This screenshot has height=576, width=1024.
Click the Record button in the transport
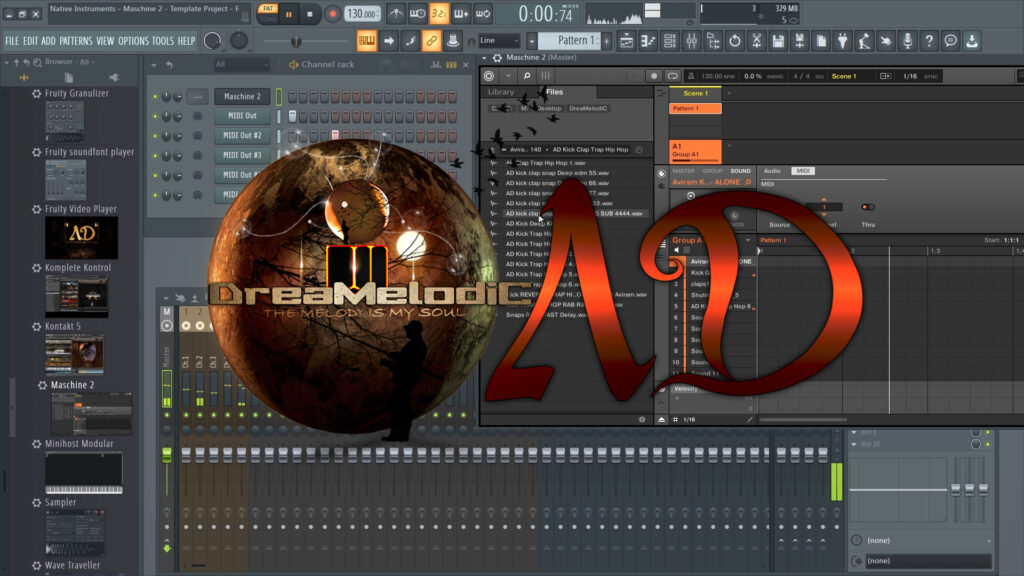pos(332,14)
